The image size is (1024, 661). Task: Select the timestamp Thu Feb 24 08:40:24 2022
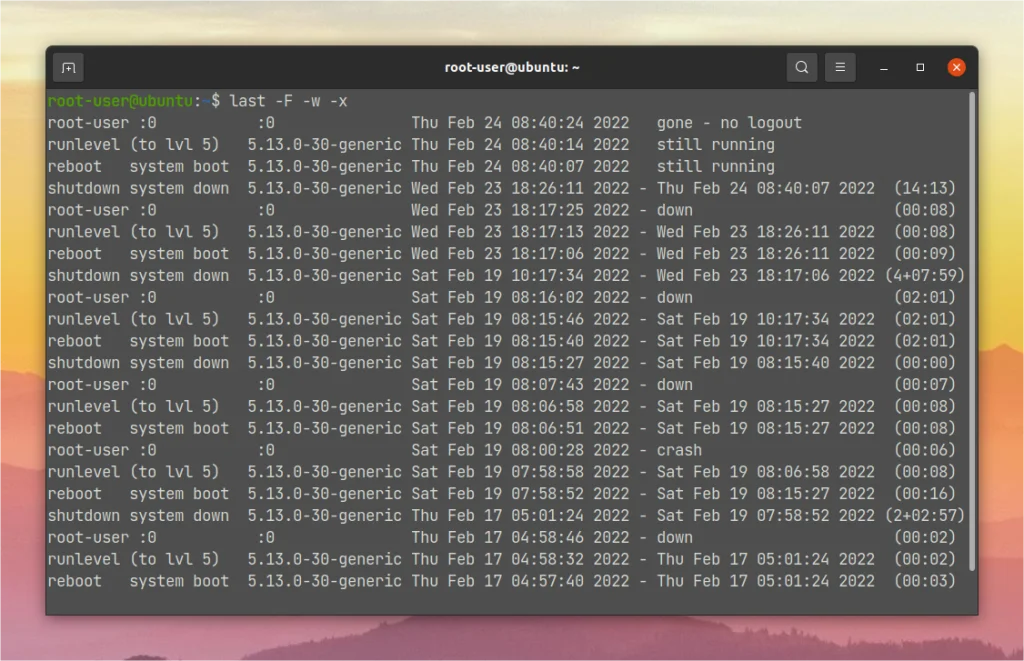click(x=521, y=122)
